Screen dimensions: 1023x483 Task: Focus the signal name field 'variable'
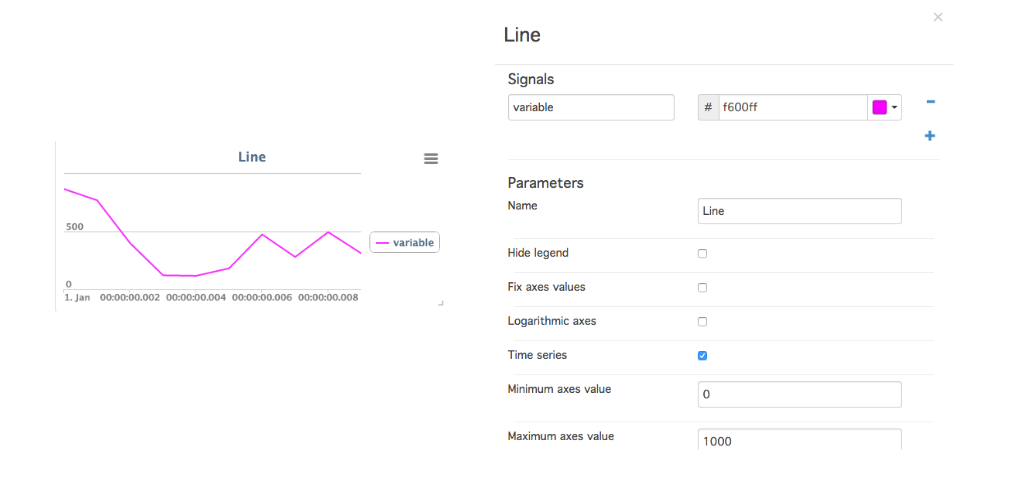[591, 108]
